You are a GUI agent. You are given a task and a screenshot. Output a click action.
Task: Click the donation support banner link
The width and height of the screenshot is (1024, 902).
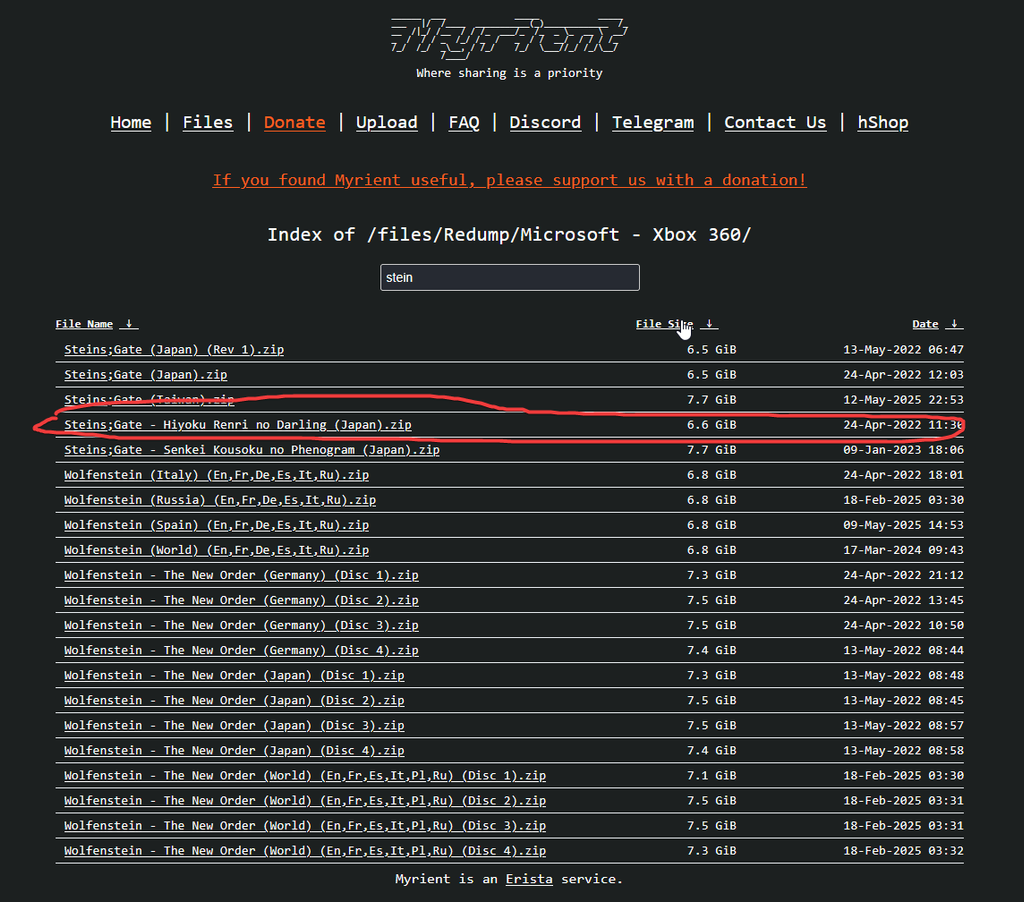tap(509, 180)
